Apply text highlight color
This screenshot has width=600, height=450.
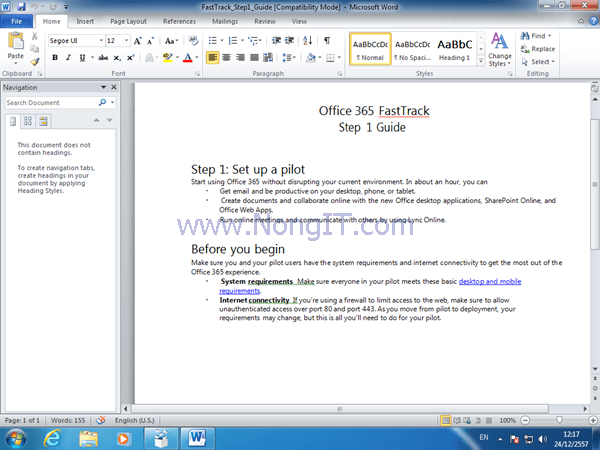pyautogui.click(x=167, y=58)
